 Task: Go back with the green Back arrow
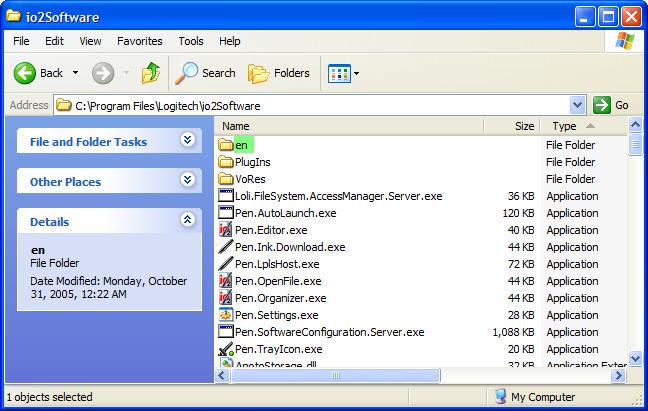pos(25,73)
